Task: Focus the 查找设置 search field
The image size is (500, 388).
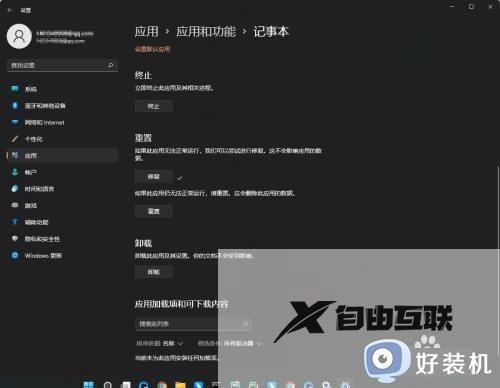Action: (62, 65)
